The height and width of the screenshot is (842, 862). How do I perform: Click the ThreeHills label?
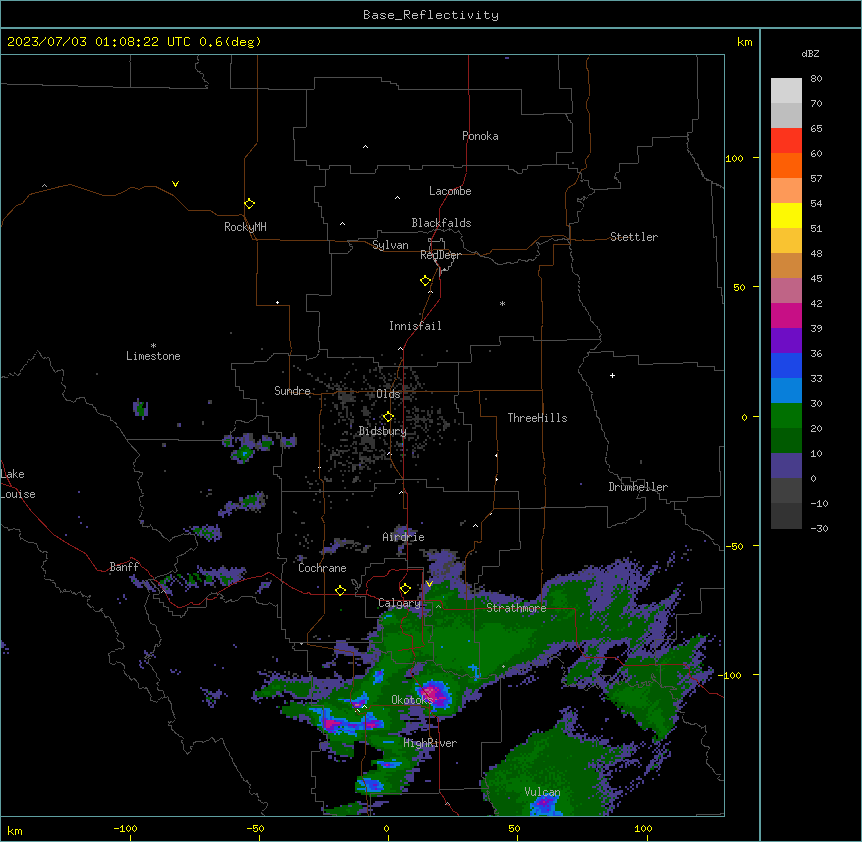(537, 418)
